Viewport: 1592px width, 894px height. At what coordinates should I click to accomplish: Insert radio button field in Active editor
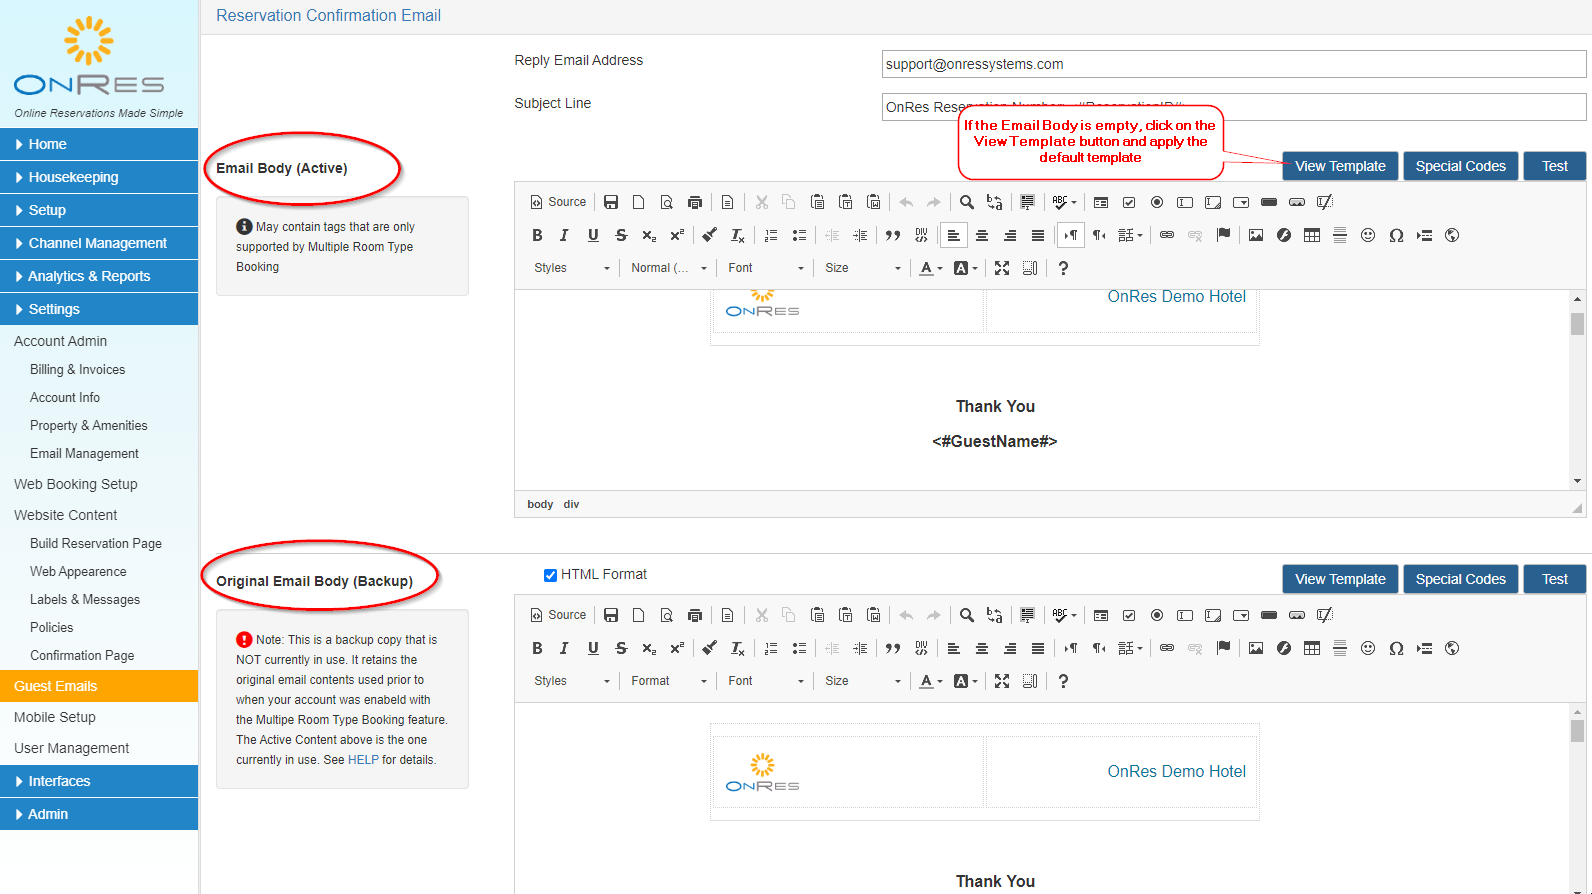1157,202
